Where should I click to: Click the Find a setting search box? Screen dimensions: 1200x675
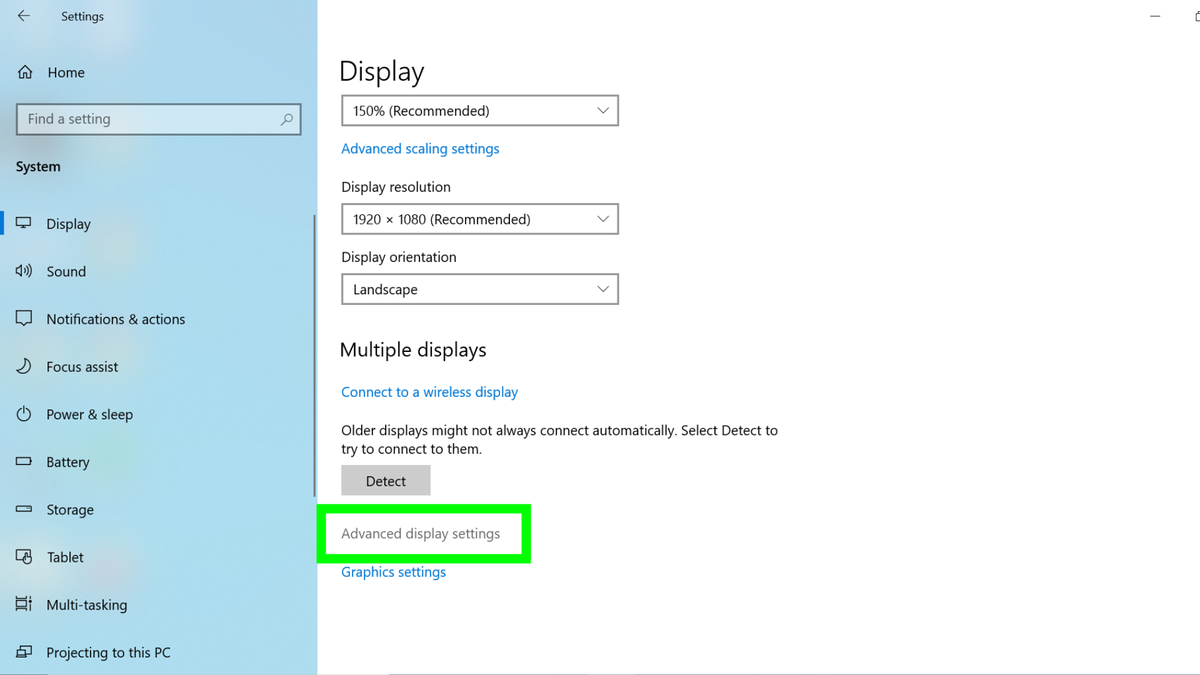[x=158, y=118]
